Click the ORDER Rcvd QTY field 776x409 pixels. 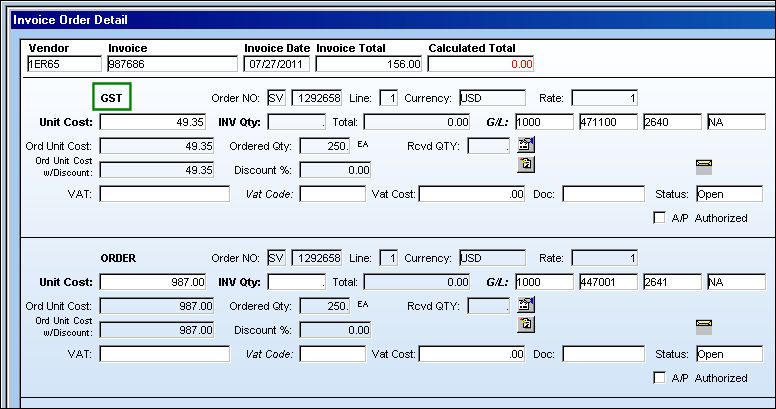[488, 306]
